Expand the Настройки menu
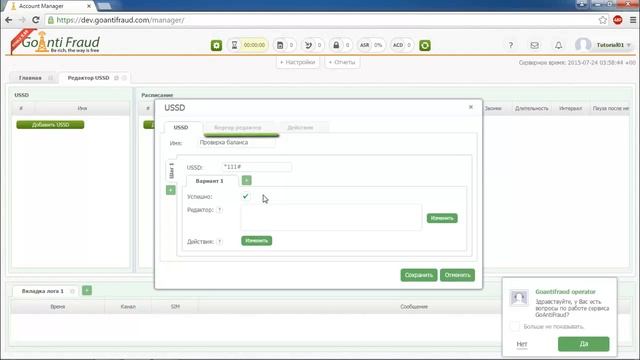The height and width of the screenshot is (360, 640). pos(298,62)
